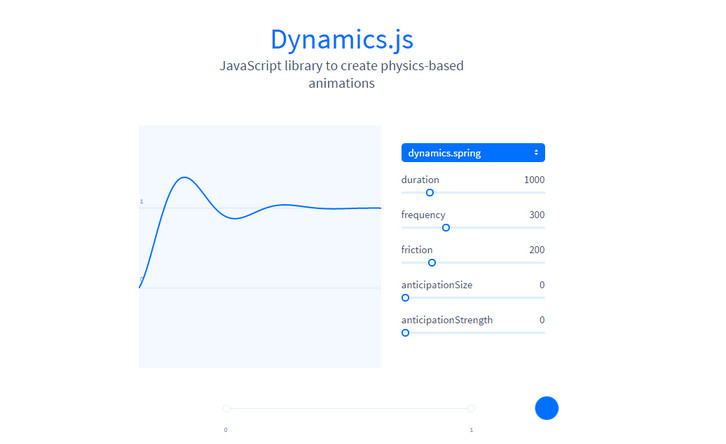Click the 'anticipationSize' parameter label

(436, 285)
